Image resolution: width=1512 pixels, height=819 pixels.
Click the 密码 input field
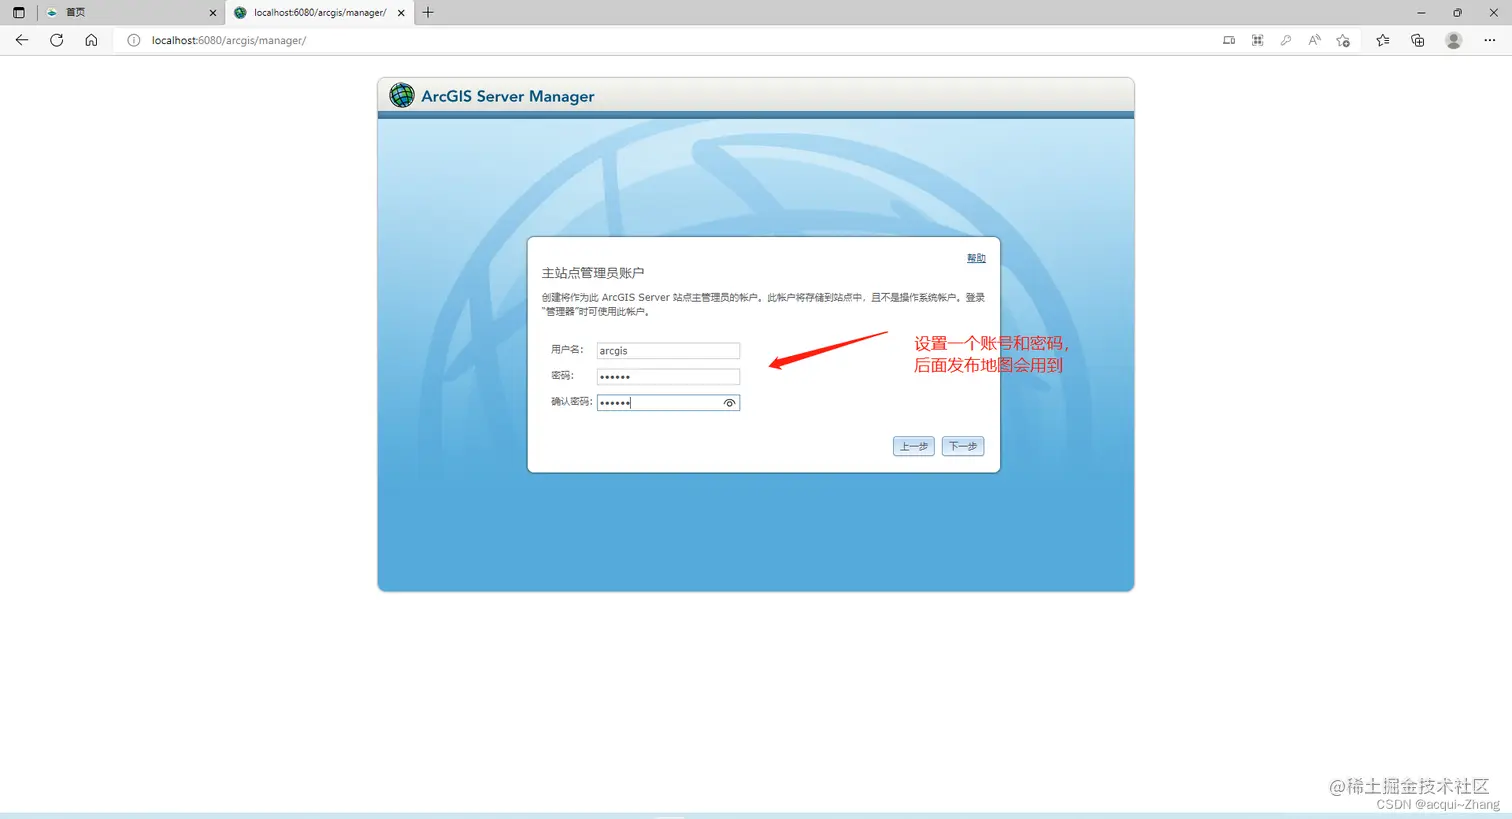668,377
